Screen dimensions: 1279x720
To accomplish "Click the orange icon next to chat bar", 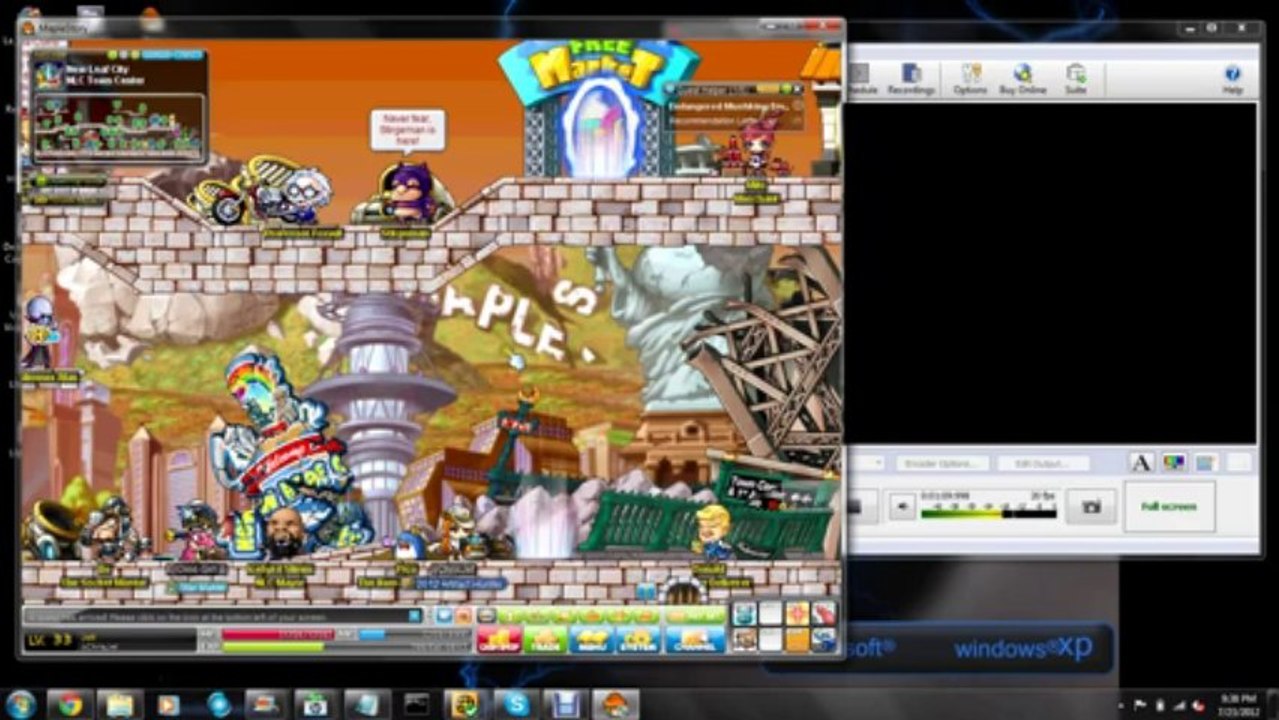I will [x=463, y=616].
